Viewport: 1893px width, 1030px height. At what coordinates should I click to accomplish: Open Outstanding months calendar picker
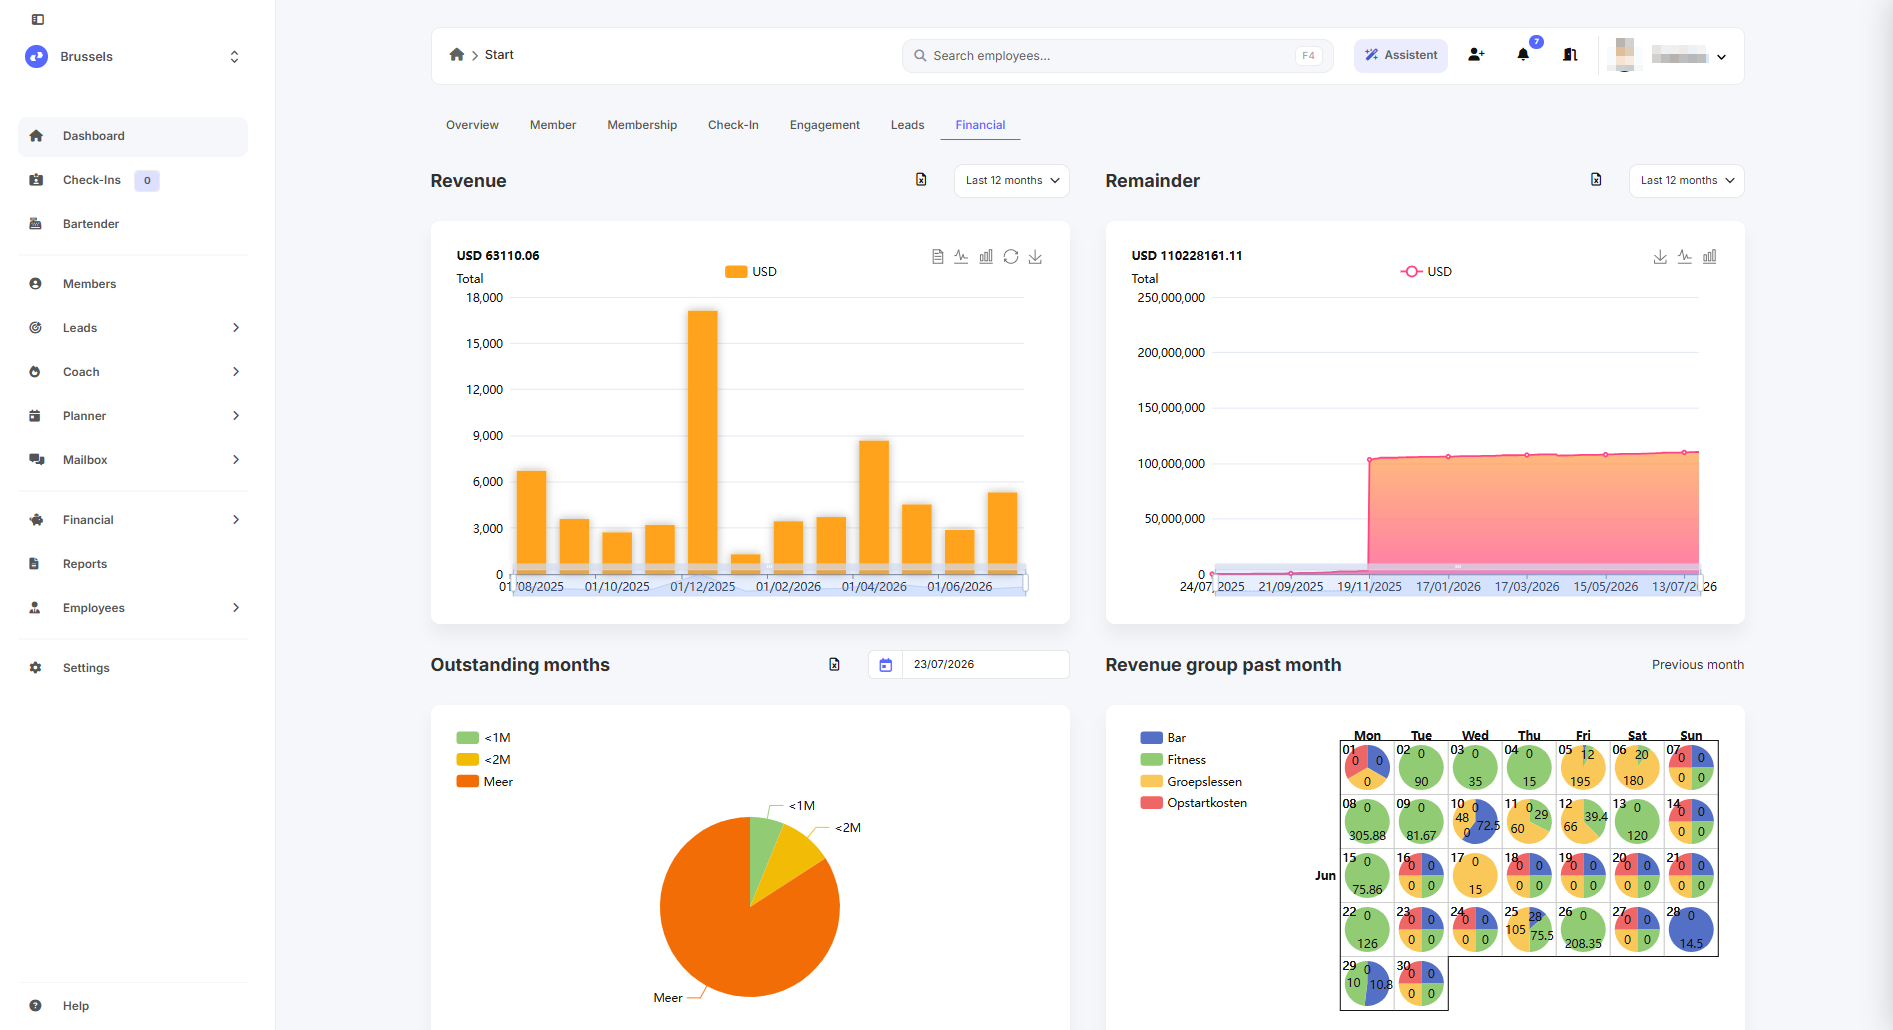(886, 665)
